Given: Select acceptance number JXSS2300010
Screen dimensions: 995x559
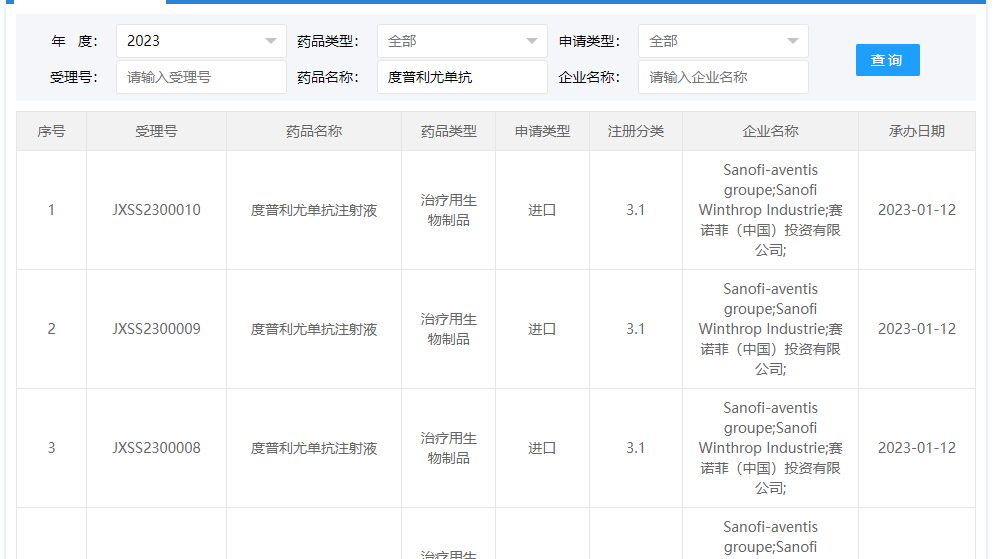Looking at the screenshot, I should pyautogui.click(x=156, y=210).
